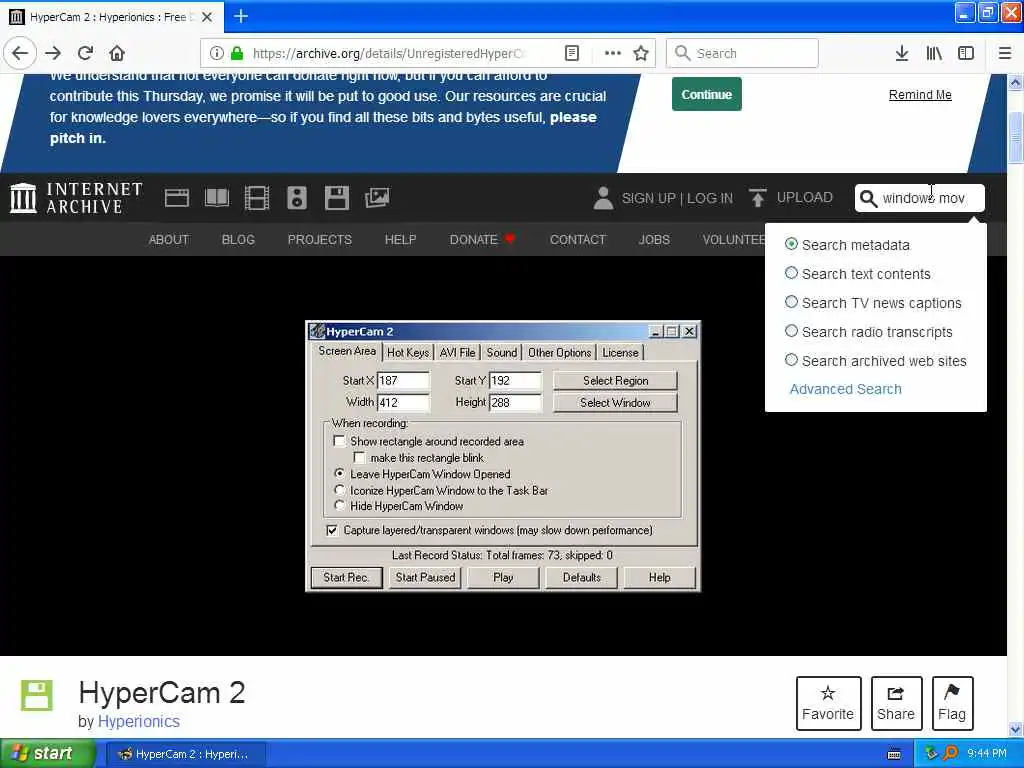Click the page scrollbar down arrow

(x=1016, y=729)
